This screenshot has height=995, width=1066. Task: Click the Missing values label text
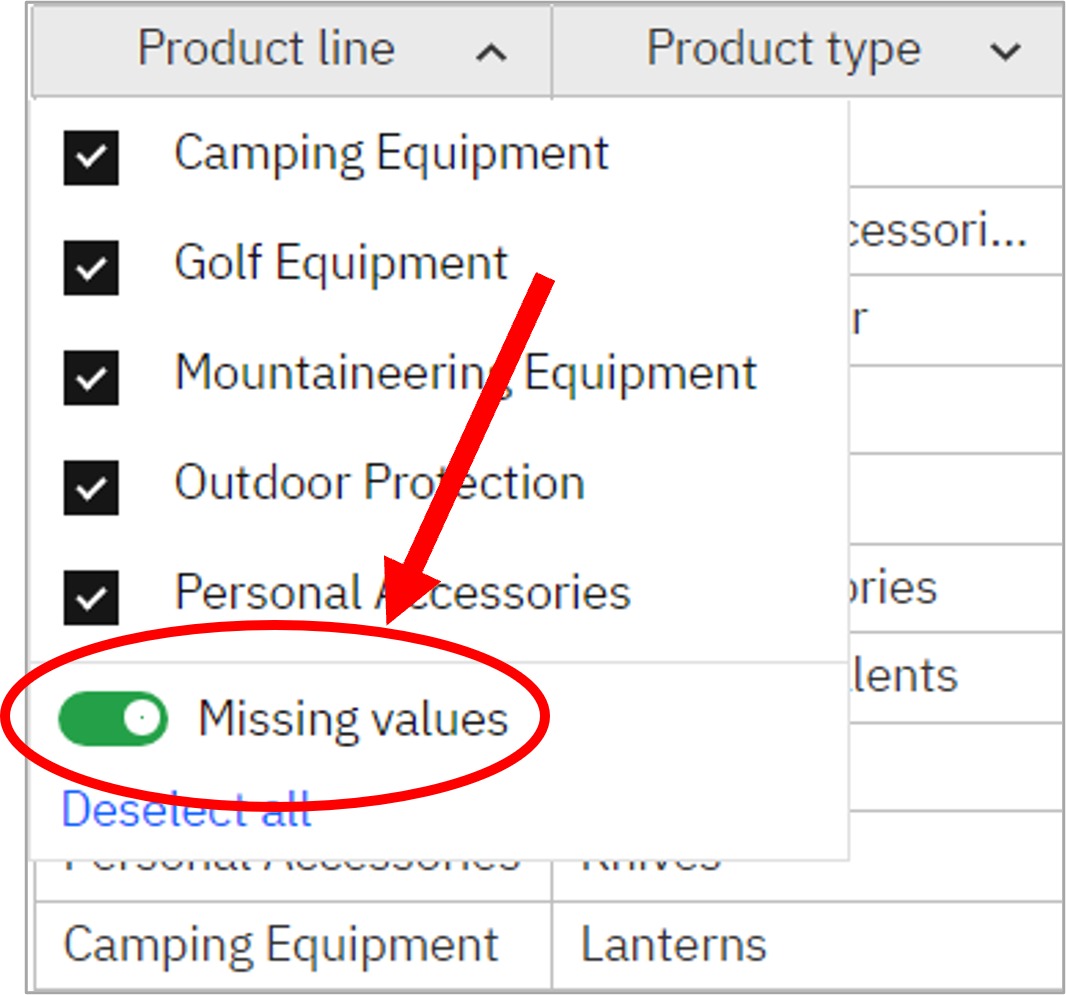click(353, 719)
